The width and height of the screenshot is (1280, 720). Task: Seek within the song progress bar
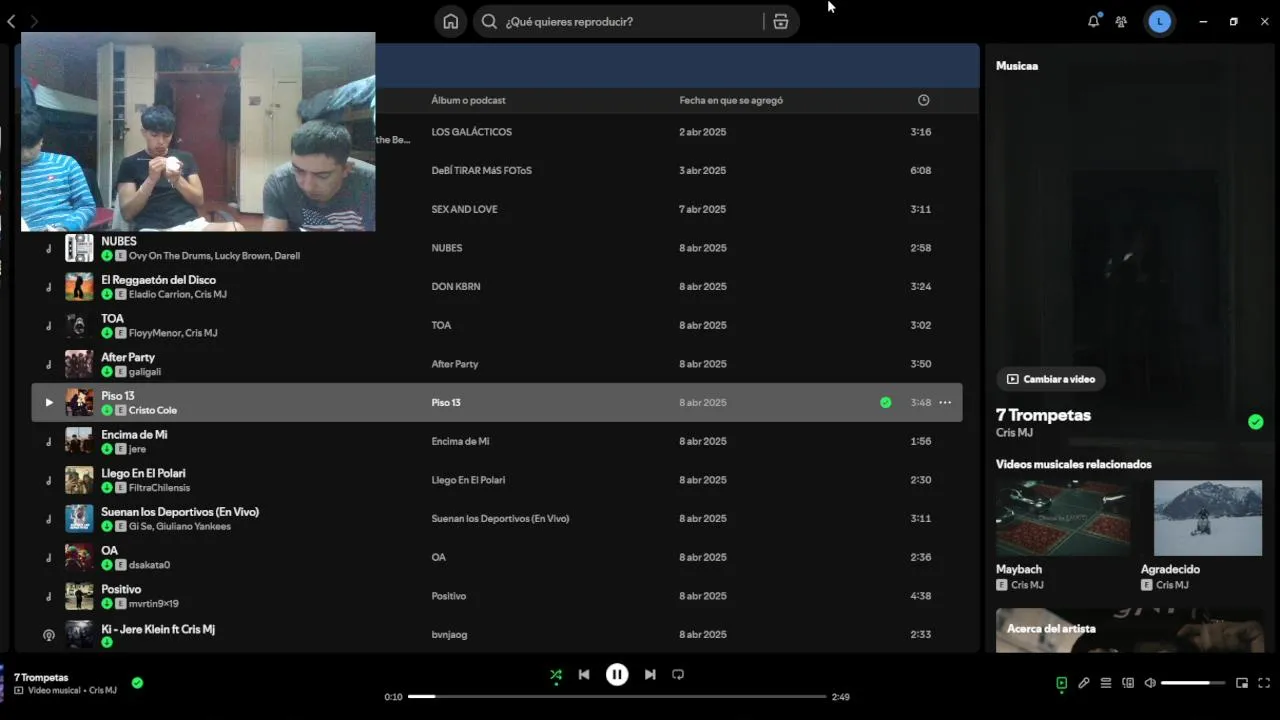tap(617, 696)
